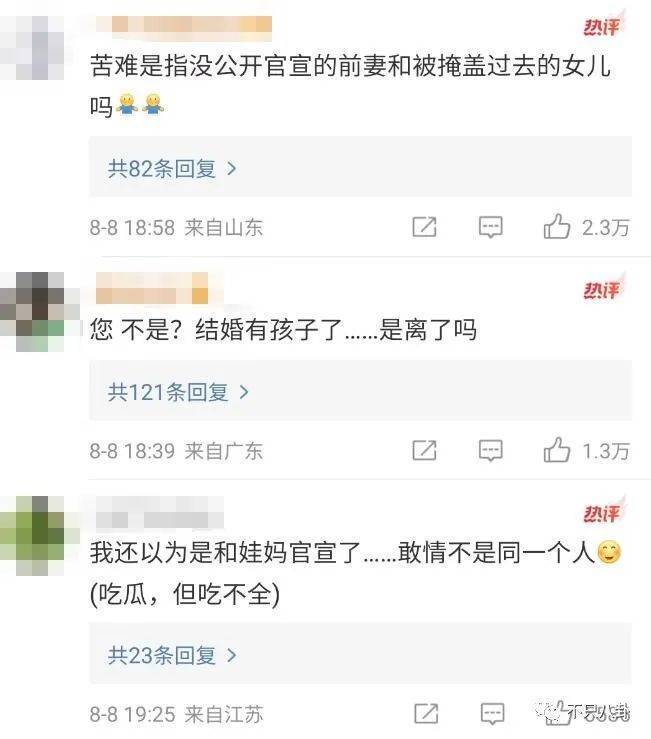Tap 热评 badge on first comment
651x739 pixels.
[x=602, y=26]
